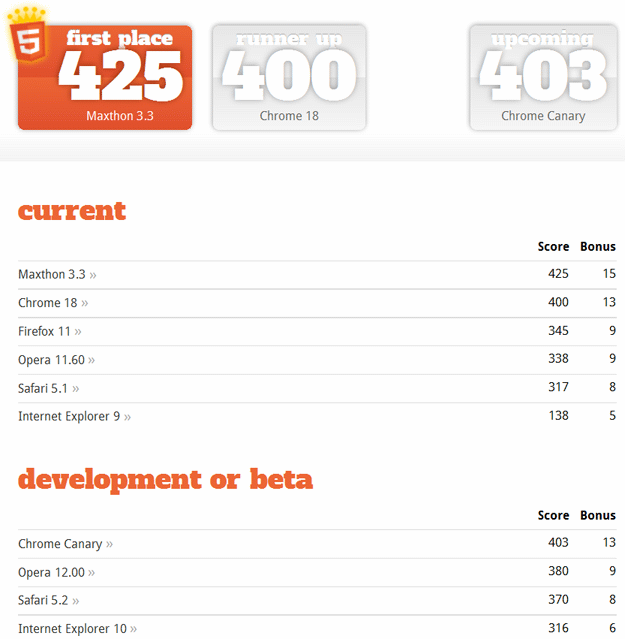Open the Internet Explorer 10 link
Image resolution: width=625 pixels, height=639 pixels.
coord(72,628)
